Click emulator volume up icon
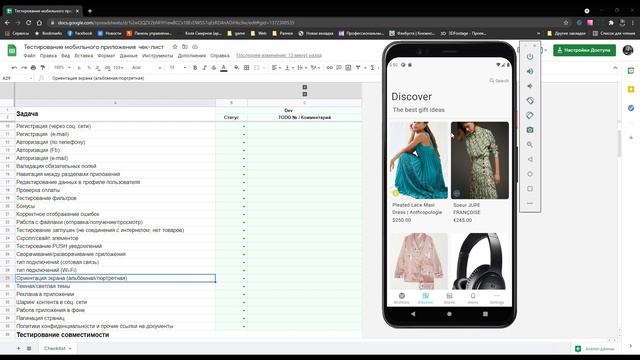Image resolution: width=640 pixels, height=360 pixels. 530,71
